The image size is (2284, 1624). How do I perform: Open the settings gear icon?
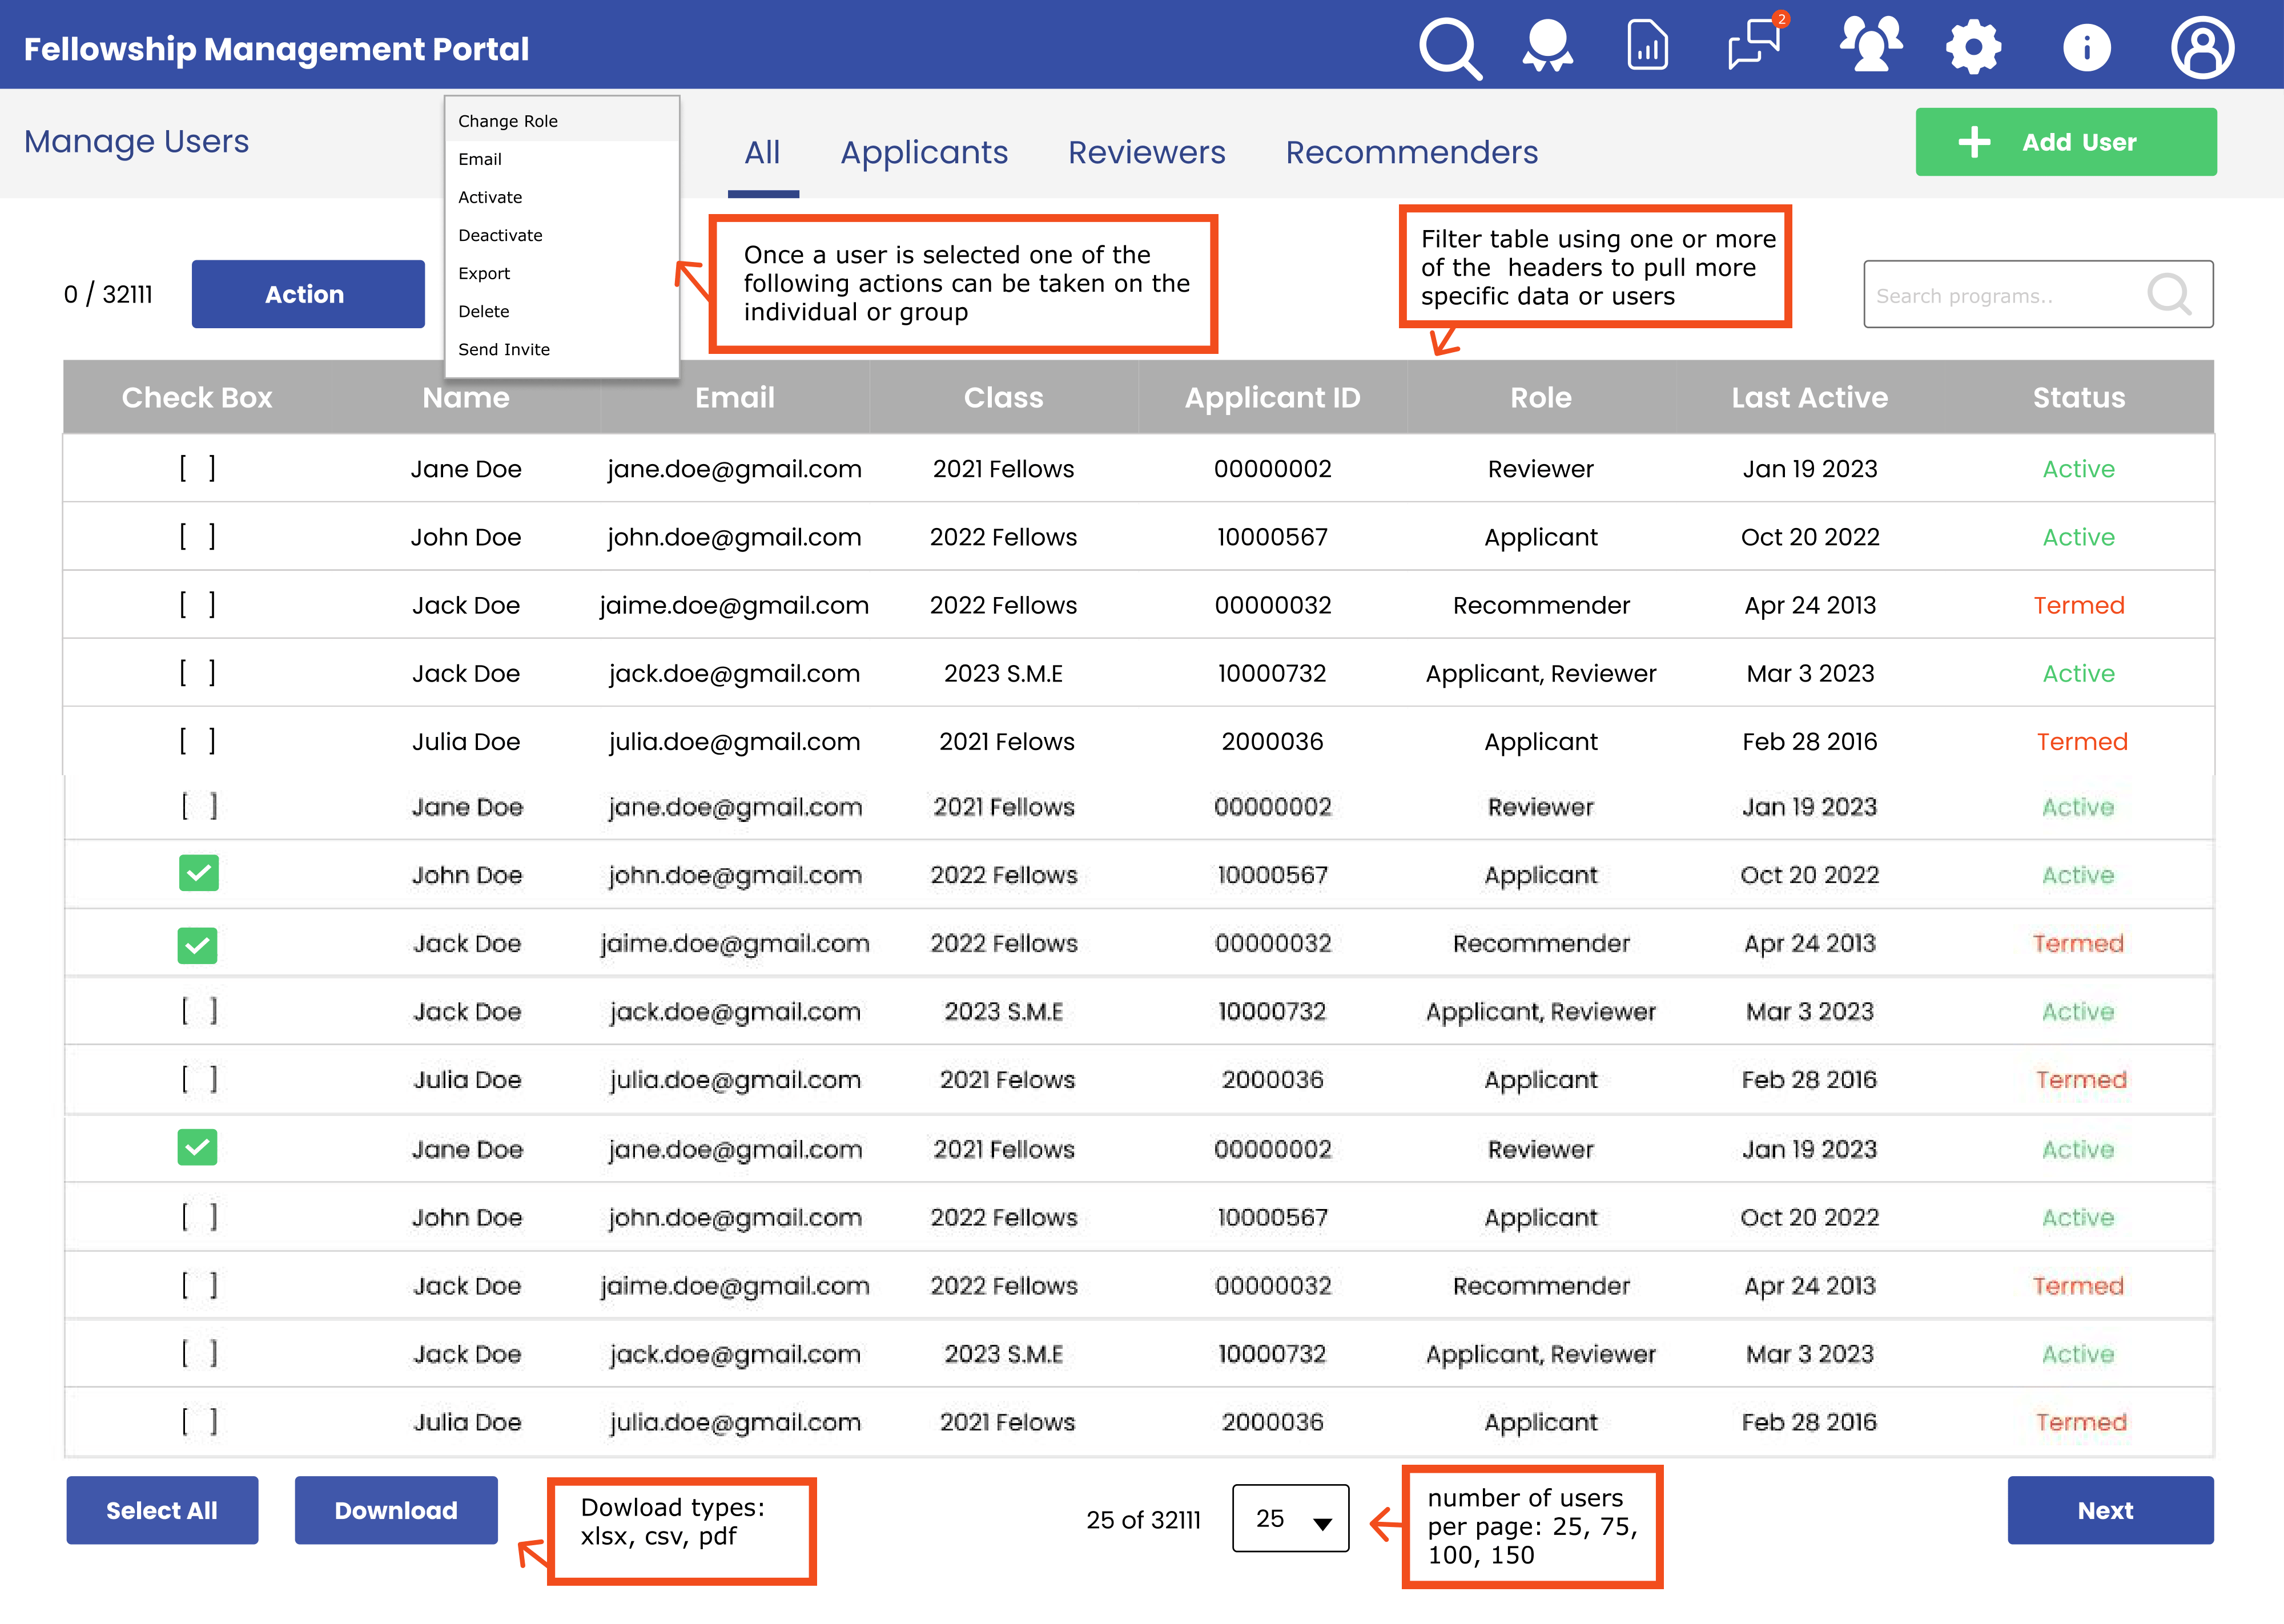1973,47
